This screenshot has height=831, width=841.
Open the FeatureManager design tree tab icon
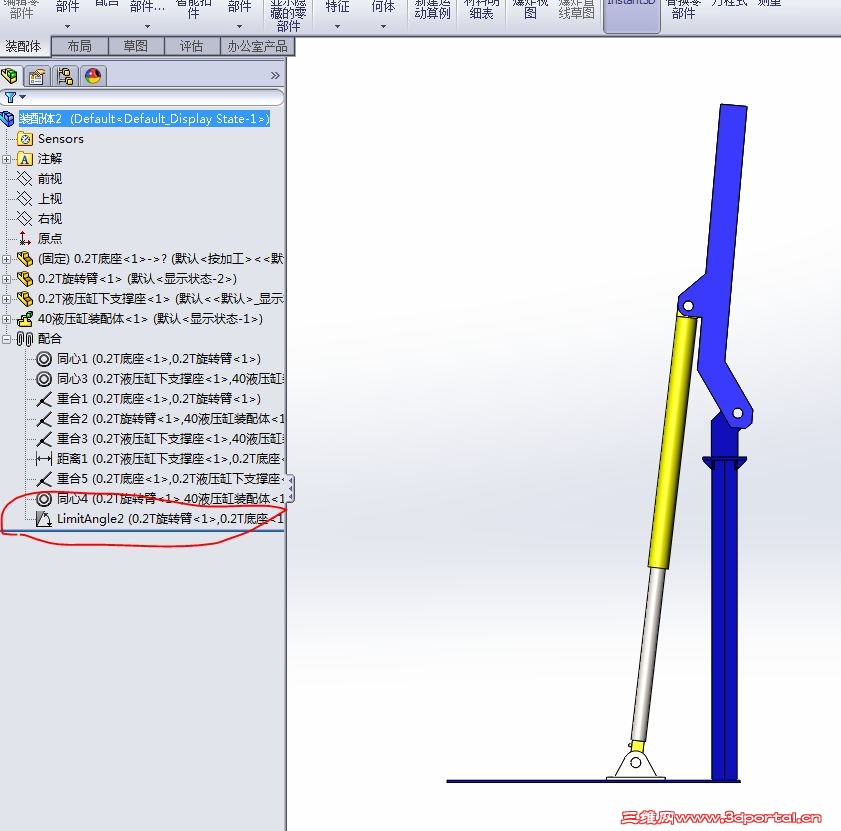pyautogui.click(x=10, y=76)
